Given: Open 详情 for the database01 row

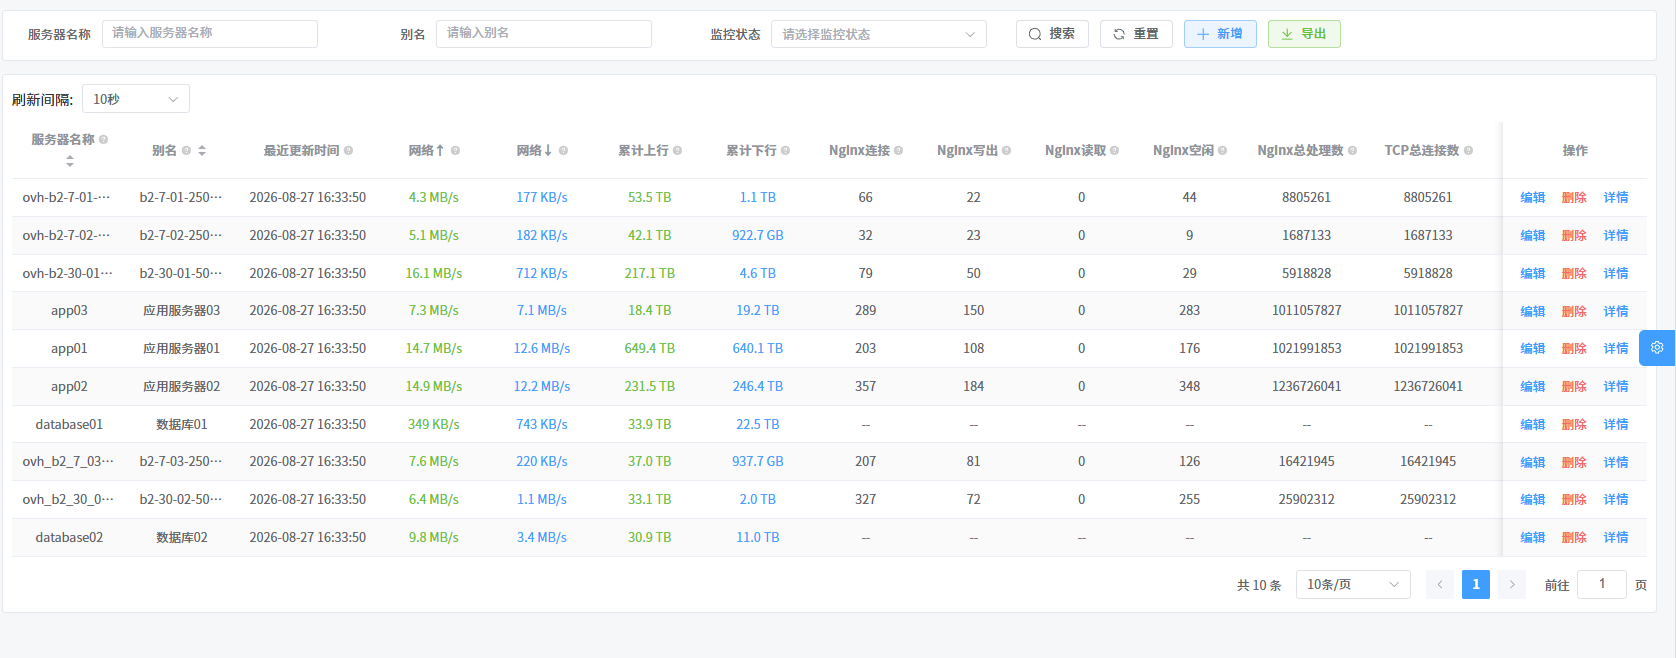Looking at the screenshot, I should 1616,425.
